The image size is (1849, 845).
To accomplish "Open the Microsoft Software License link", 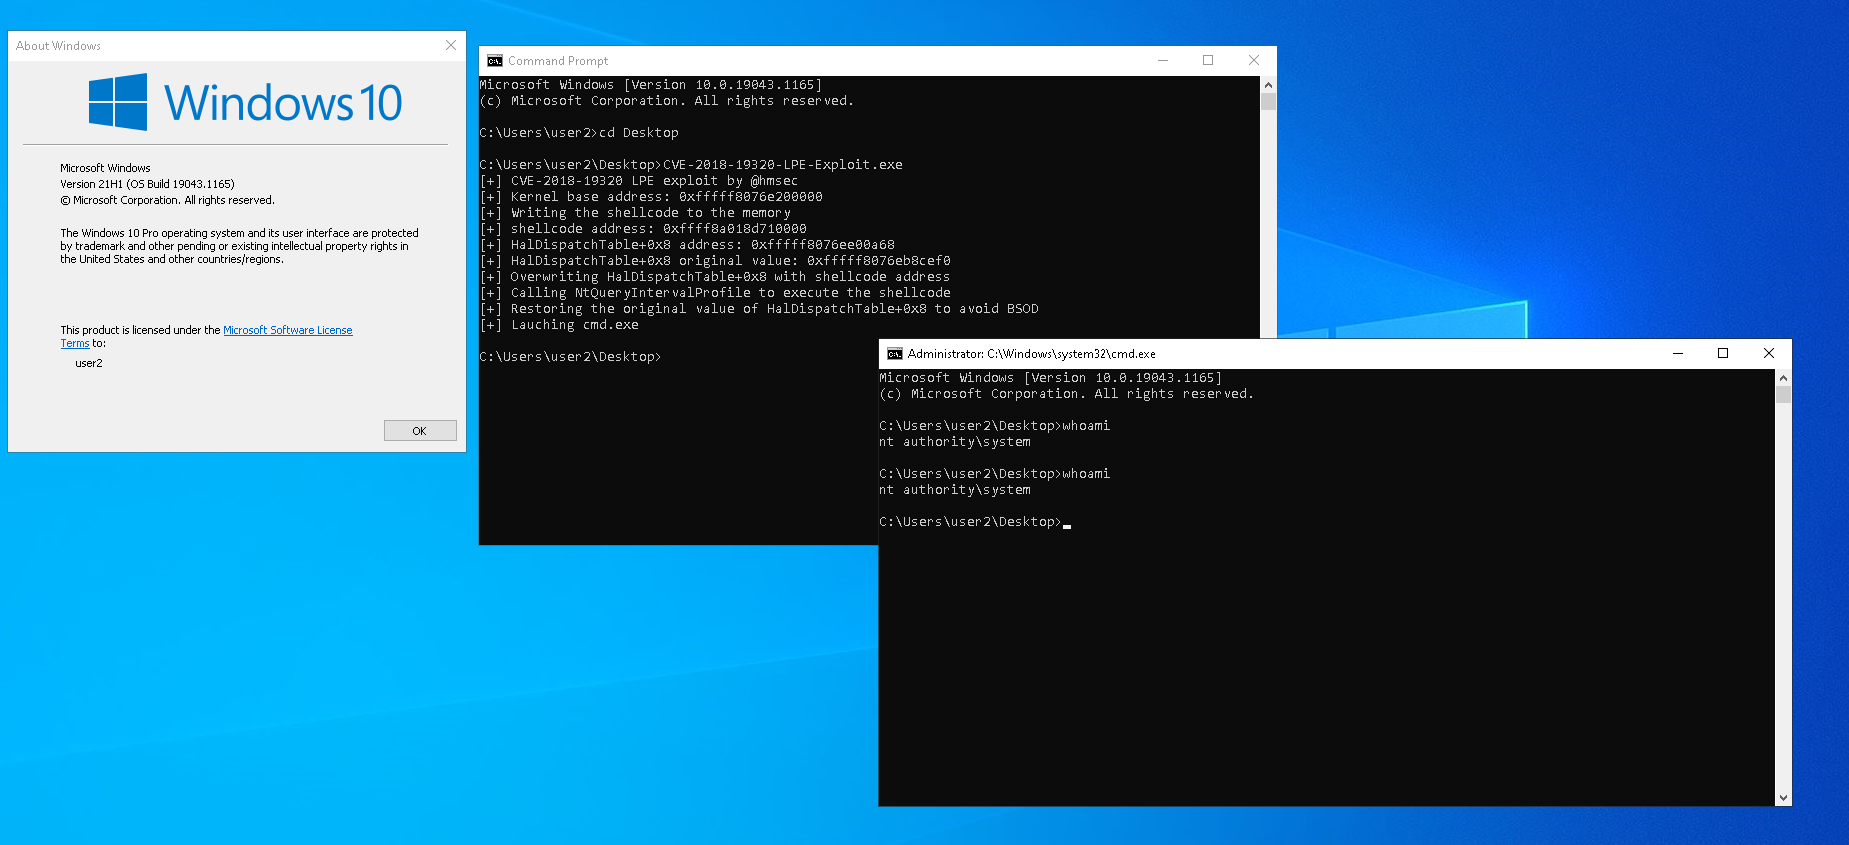I will [288, 330].
